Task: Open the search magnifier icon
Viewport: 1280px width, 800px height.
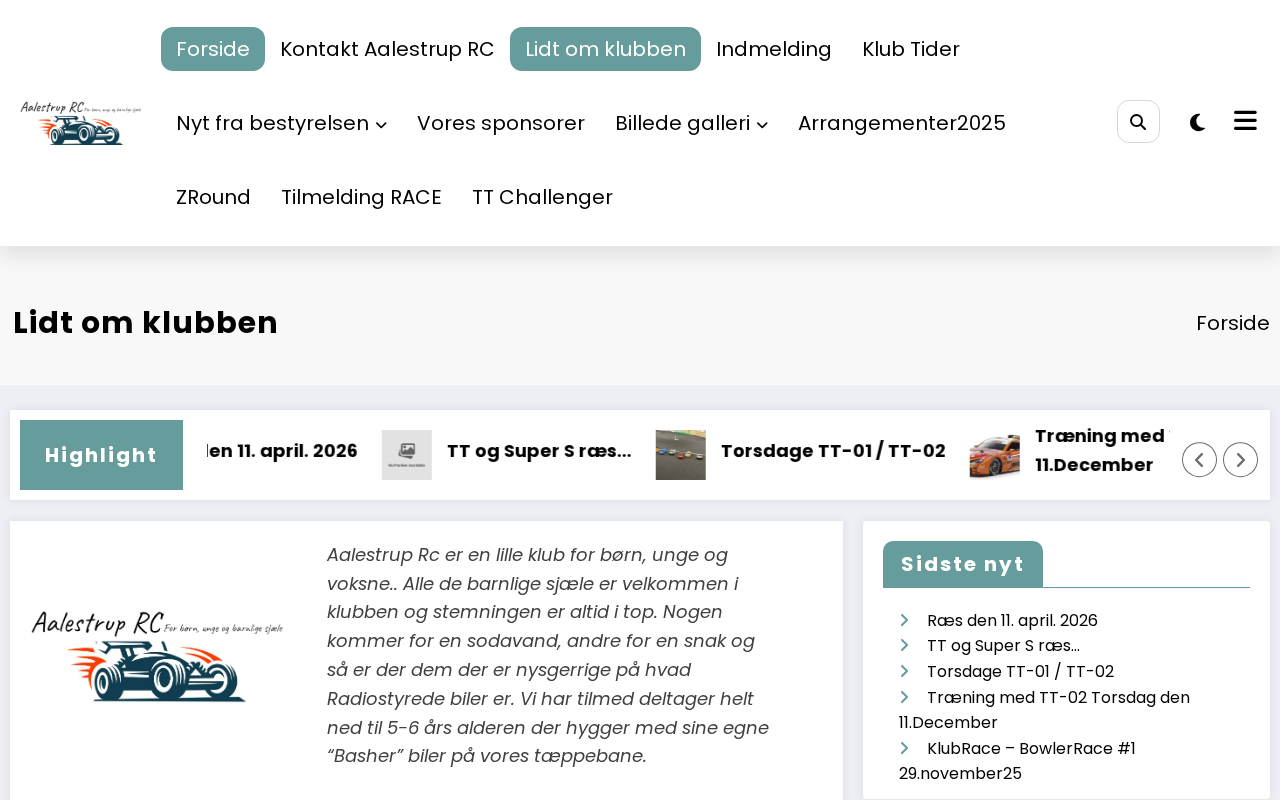Action: pyautogui.click(x=1138, y=122)
